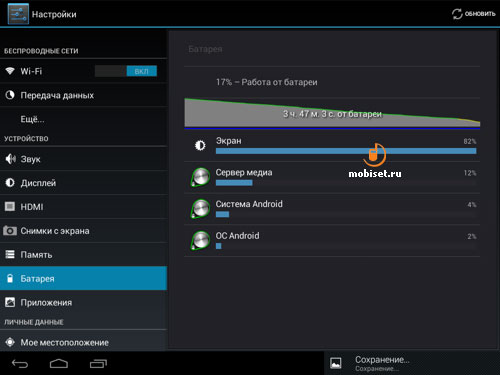Open 'Снимки с экрана' settings
The height and width of the screenshot is (375, 500).
pos(83,231)
